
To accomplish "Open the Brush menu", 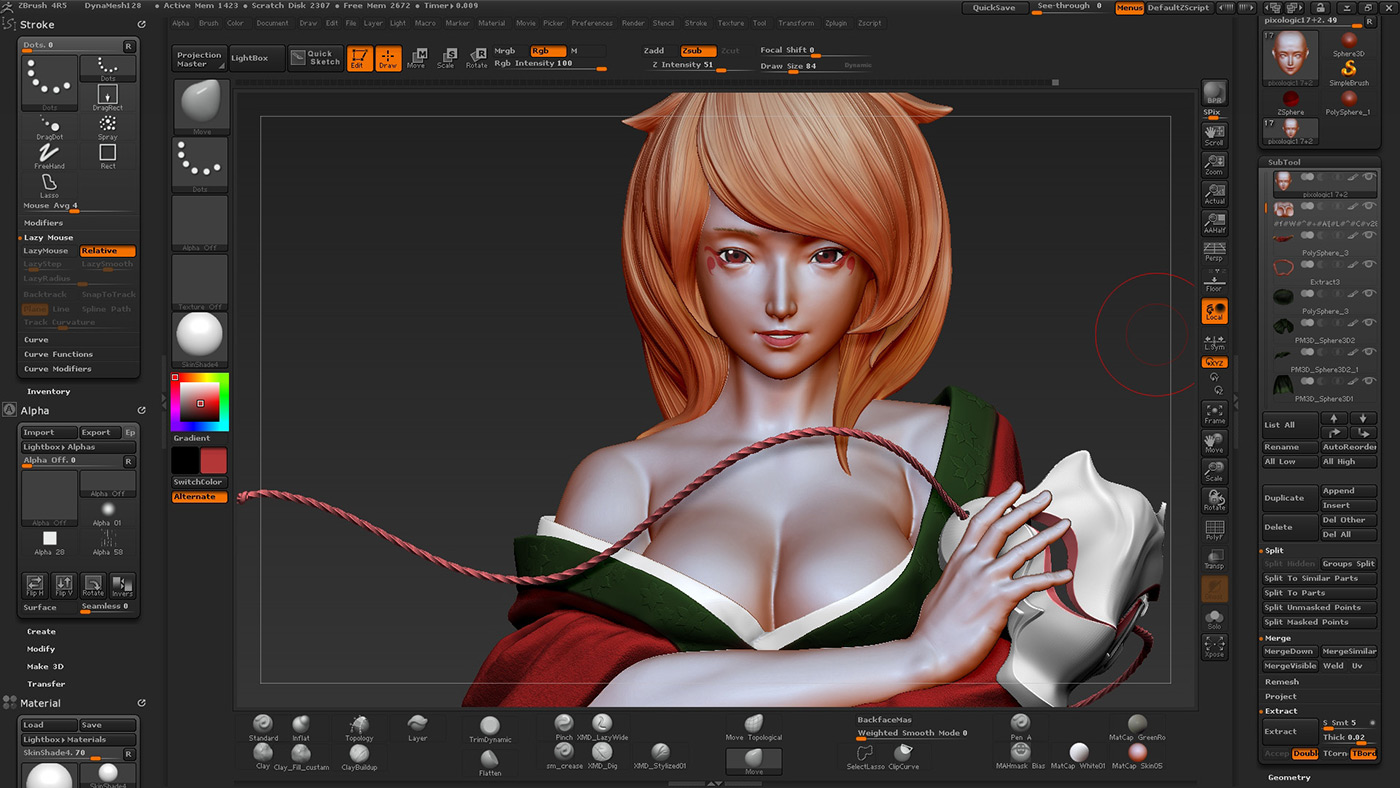I will point(209,23).
